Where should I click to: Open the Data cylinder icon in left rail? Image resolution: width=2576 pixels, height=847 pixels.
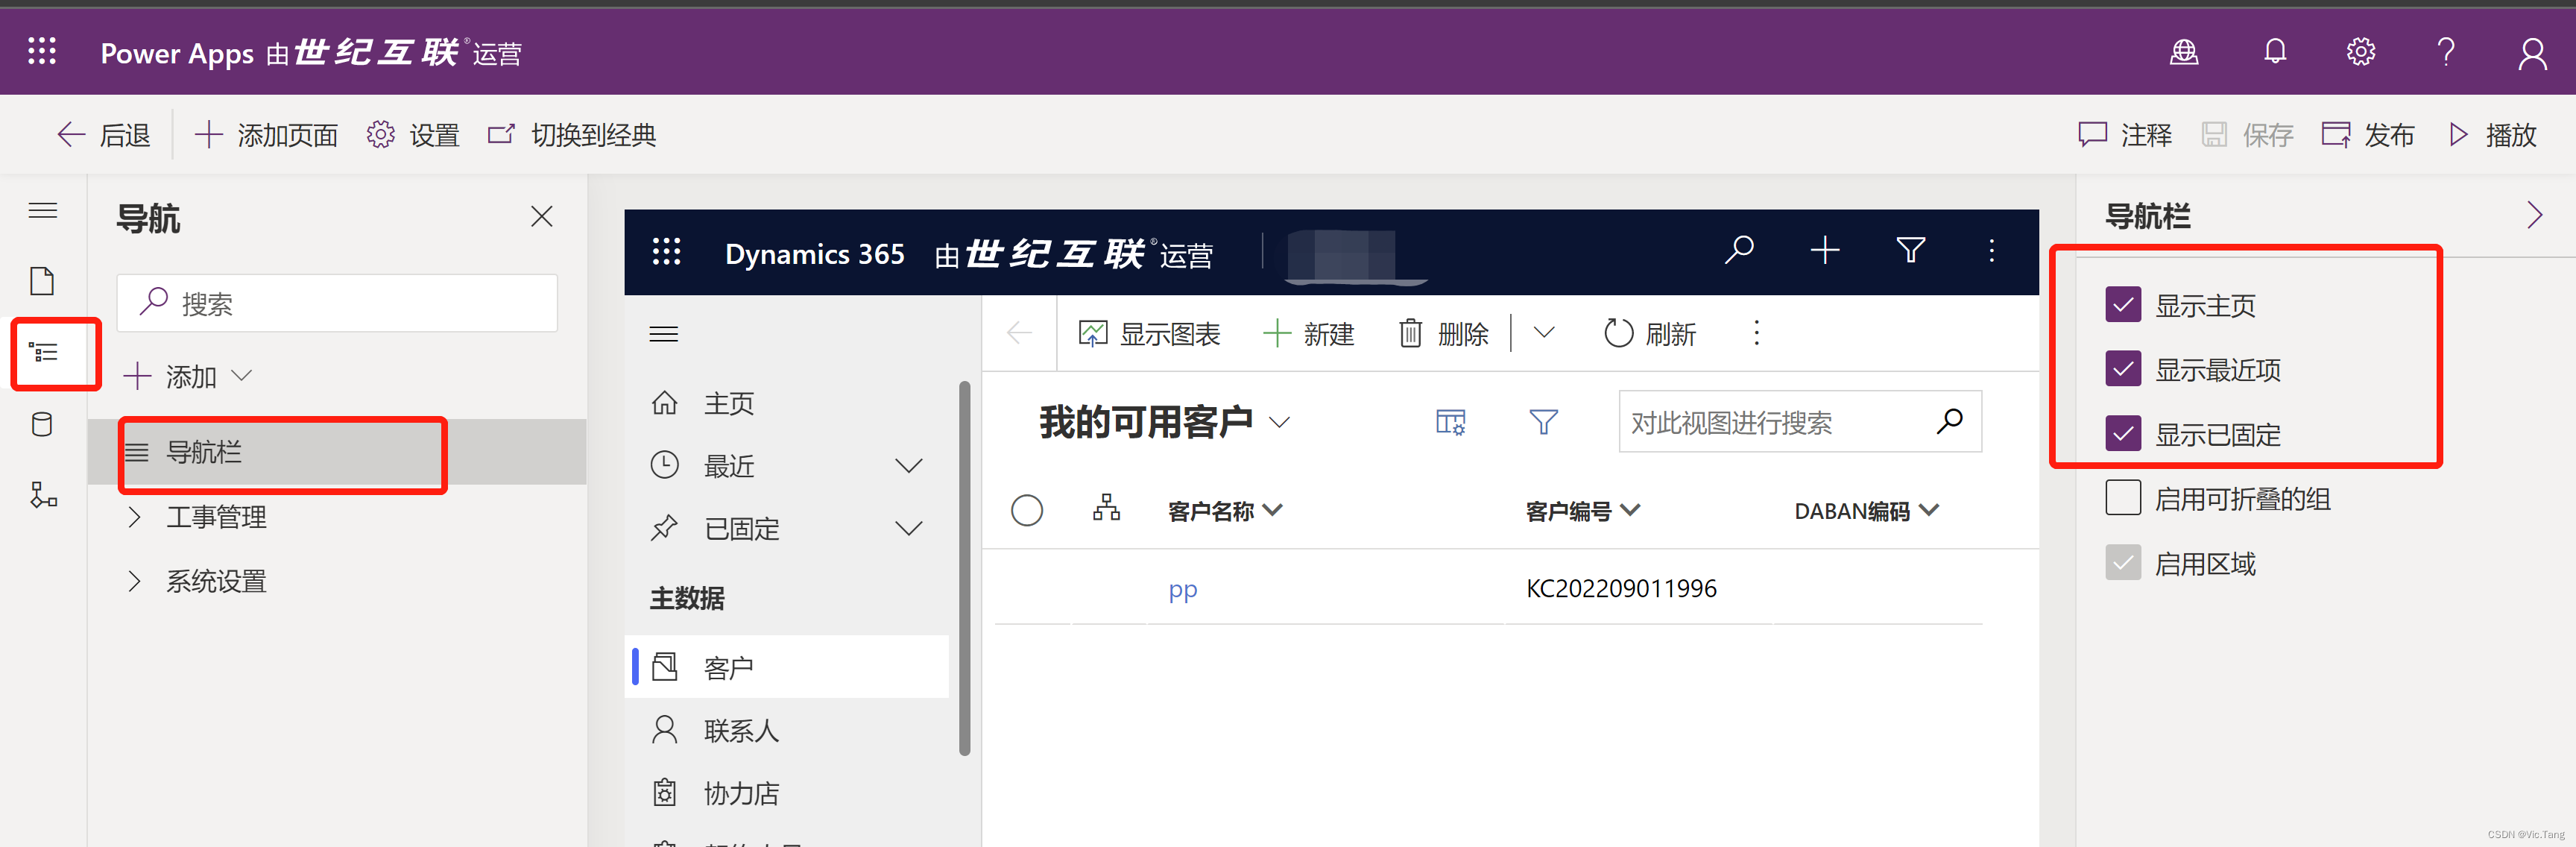coord(42,425)
